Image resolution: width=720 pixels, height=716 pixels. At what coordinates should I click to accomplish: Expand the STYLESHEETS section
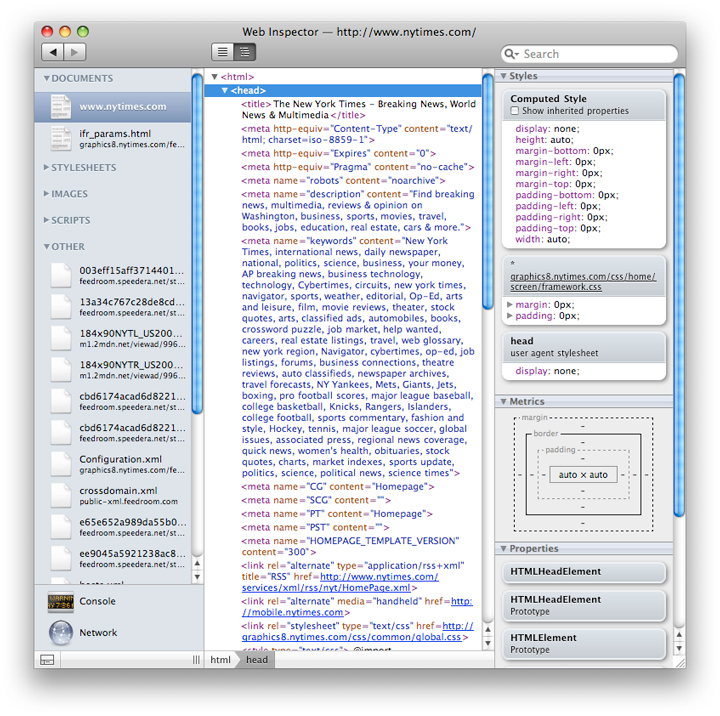click(x=46, y=168)
